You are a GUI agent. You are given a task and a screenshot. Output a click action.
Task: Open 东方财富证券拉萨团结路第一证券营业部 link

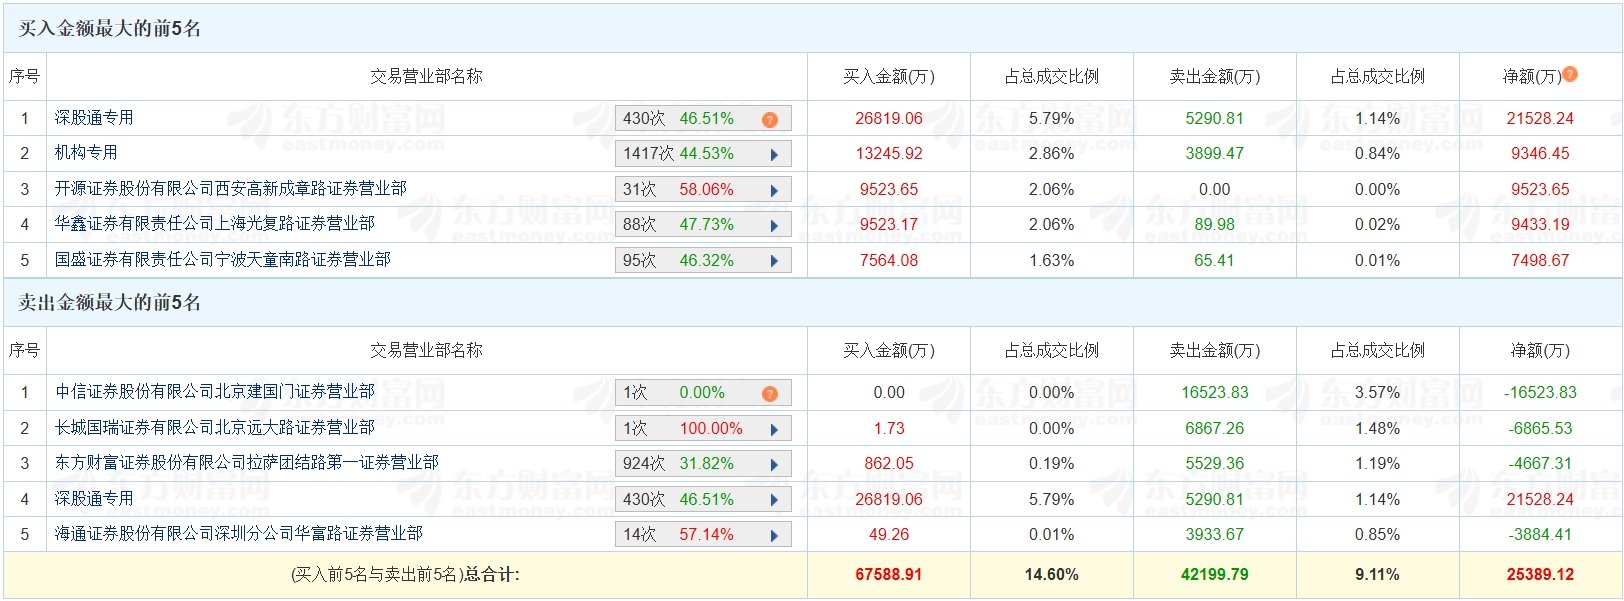[246, 463]
